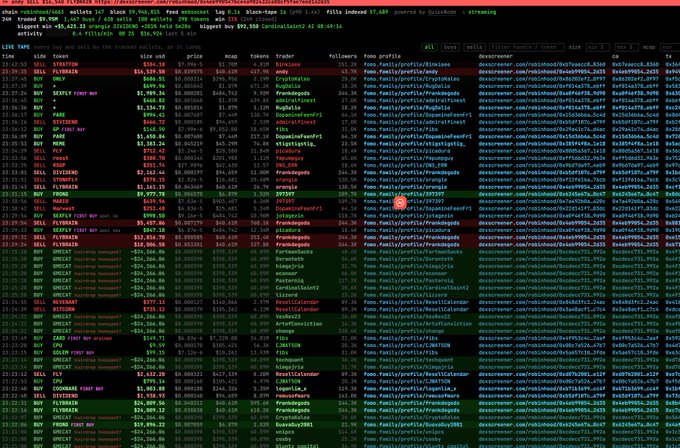Image resolution: width=680 pixels, height=448 pixels.
Task: Open fomo.family profile link for DNS_ERR
Action: click(405, 166)
